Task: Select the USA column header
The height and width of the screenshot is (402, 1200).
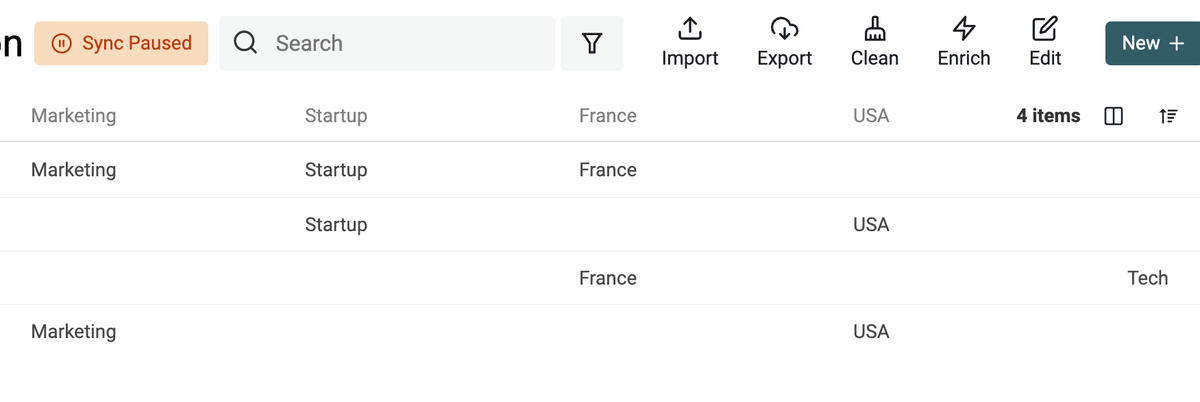Action: point(871,116)
